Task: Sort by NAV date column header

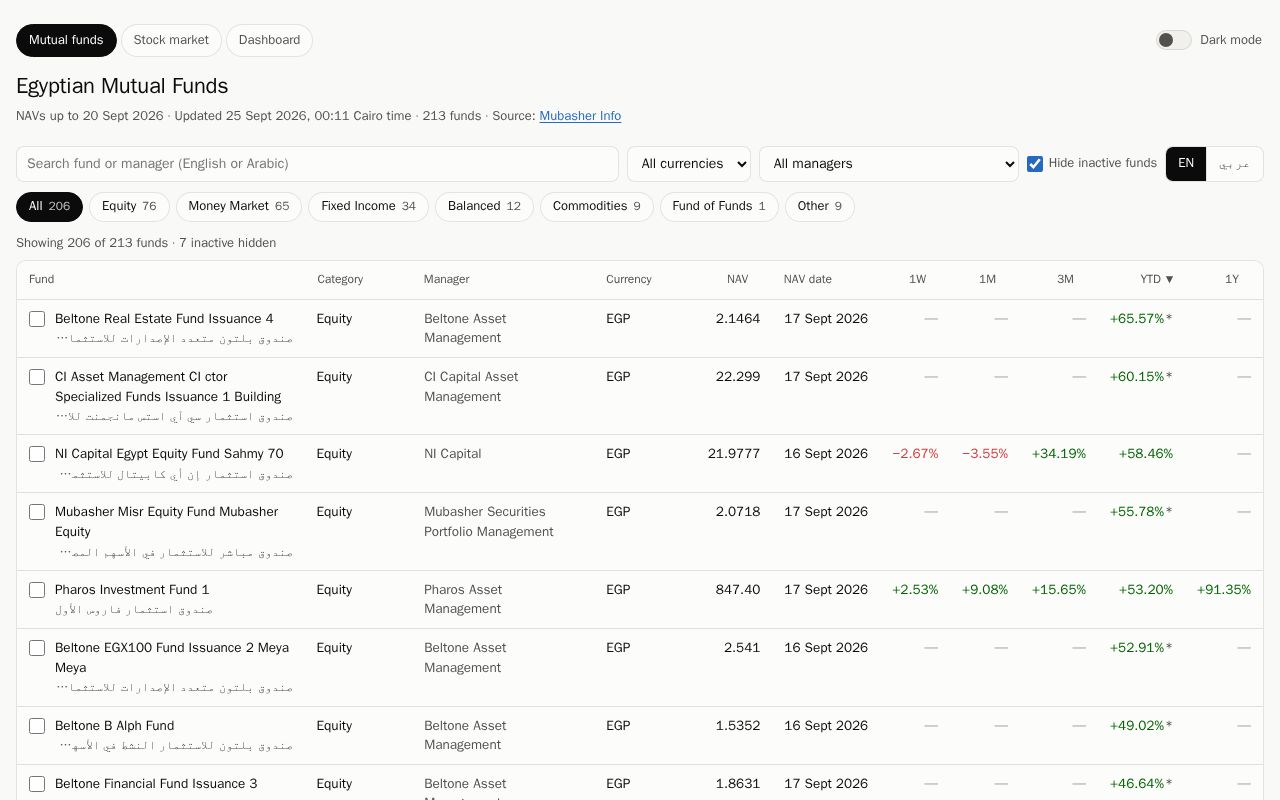Action: coord(808,279)
